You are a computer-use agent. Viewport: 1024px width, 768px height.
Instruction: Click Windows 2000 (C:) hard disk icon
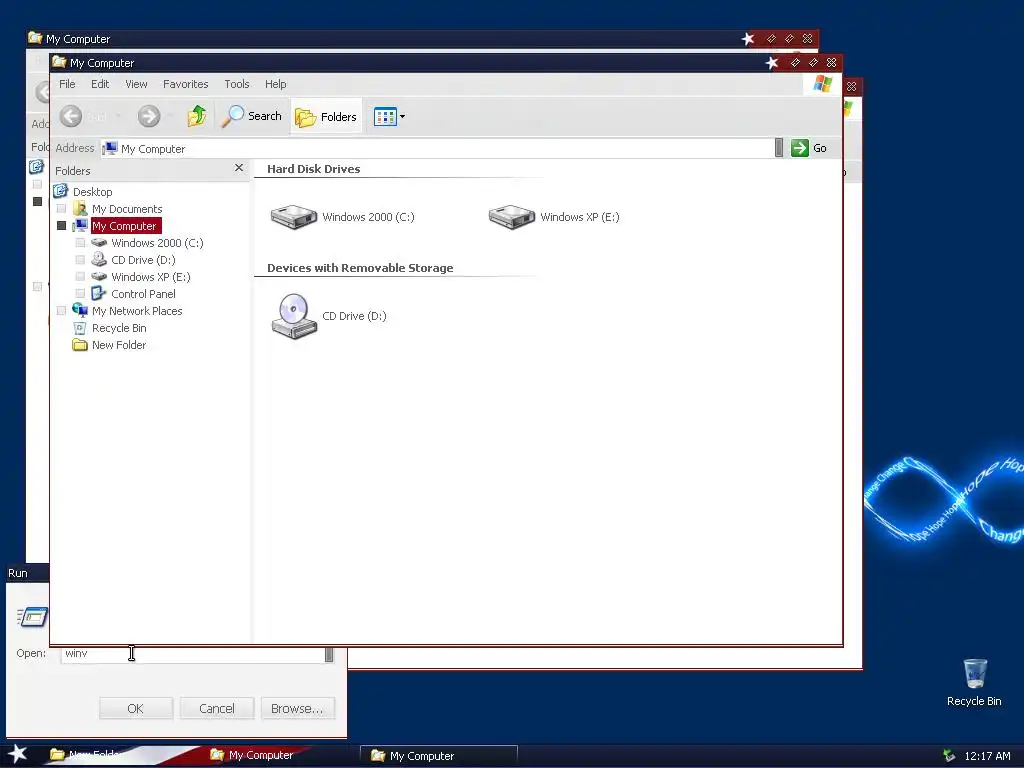pyautogui.click(x=294, y=216)
